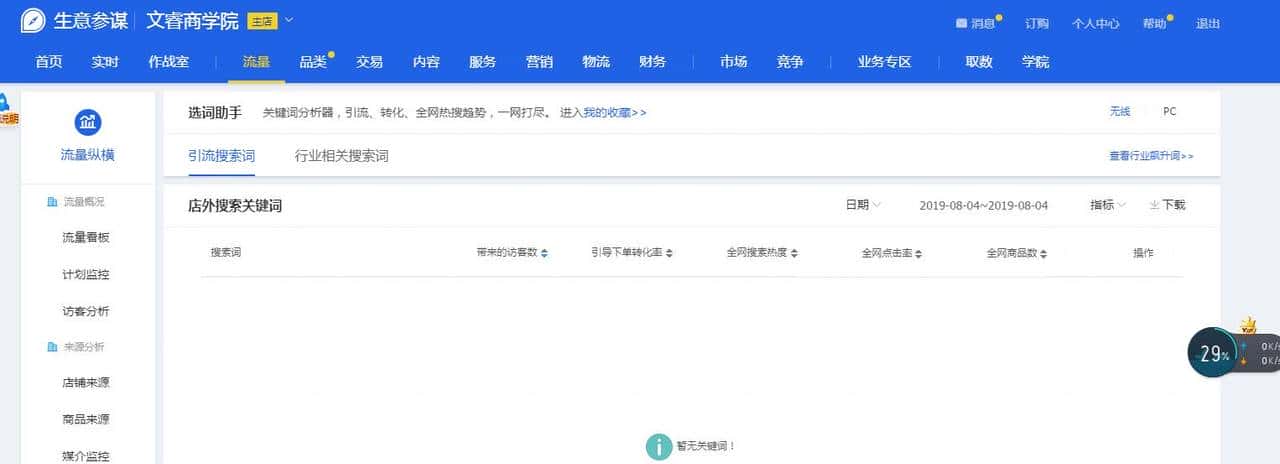Click the 店外搜索关键词 heading

[x=235, y=205]
